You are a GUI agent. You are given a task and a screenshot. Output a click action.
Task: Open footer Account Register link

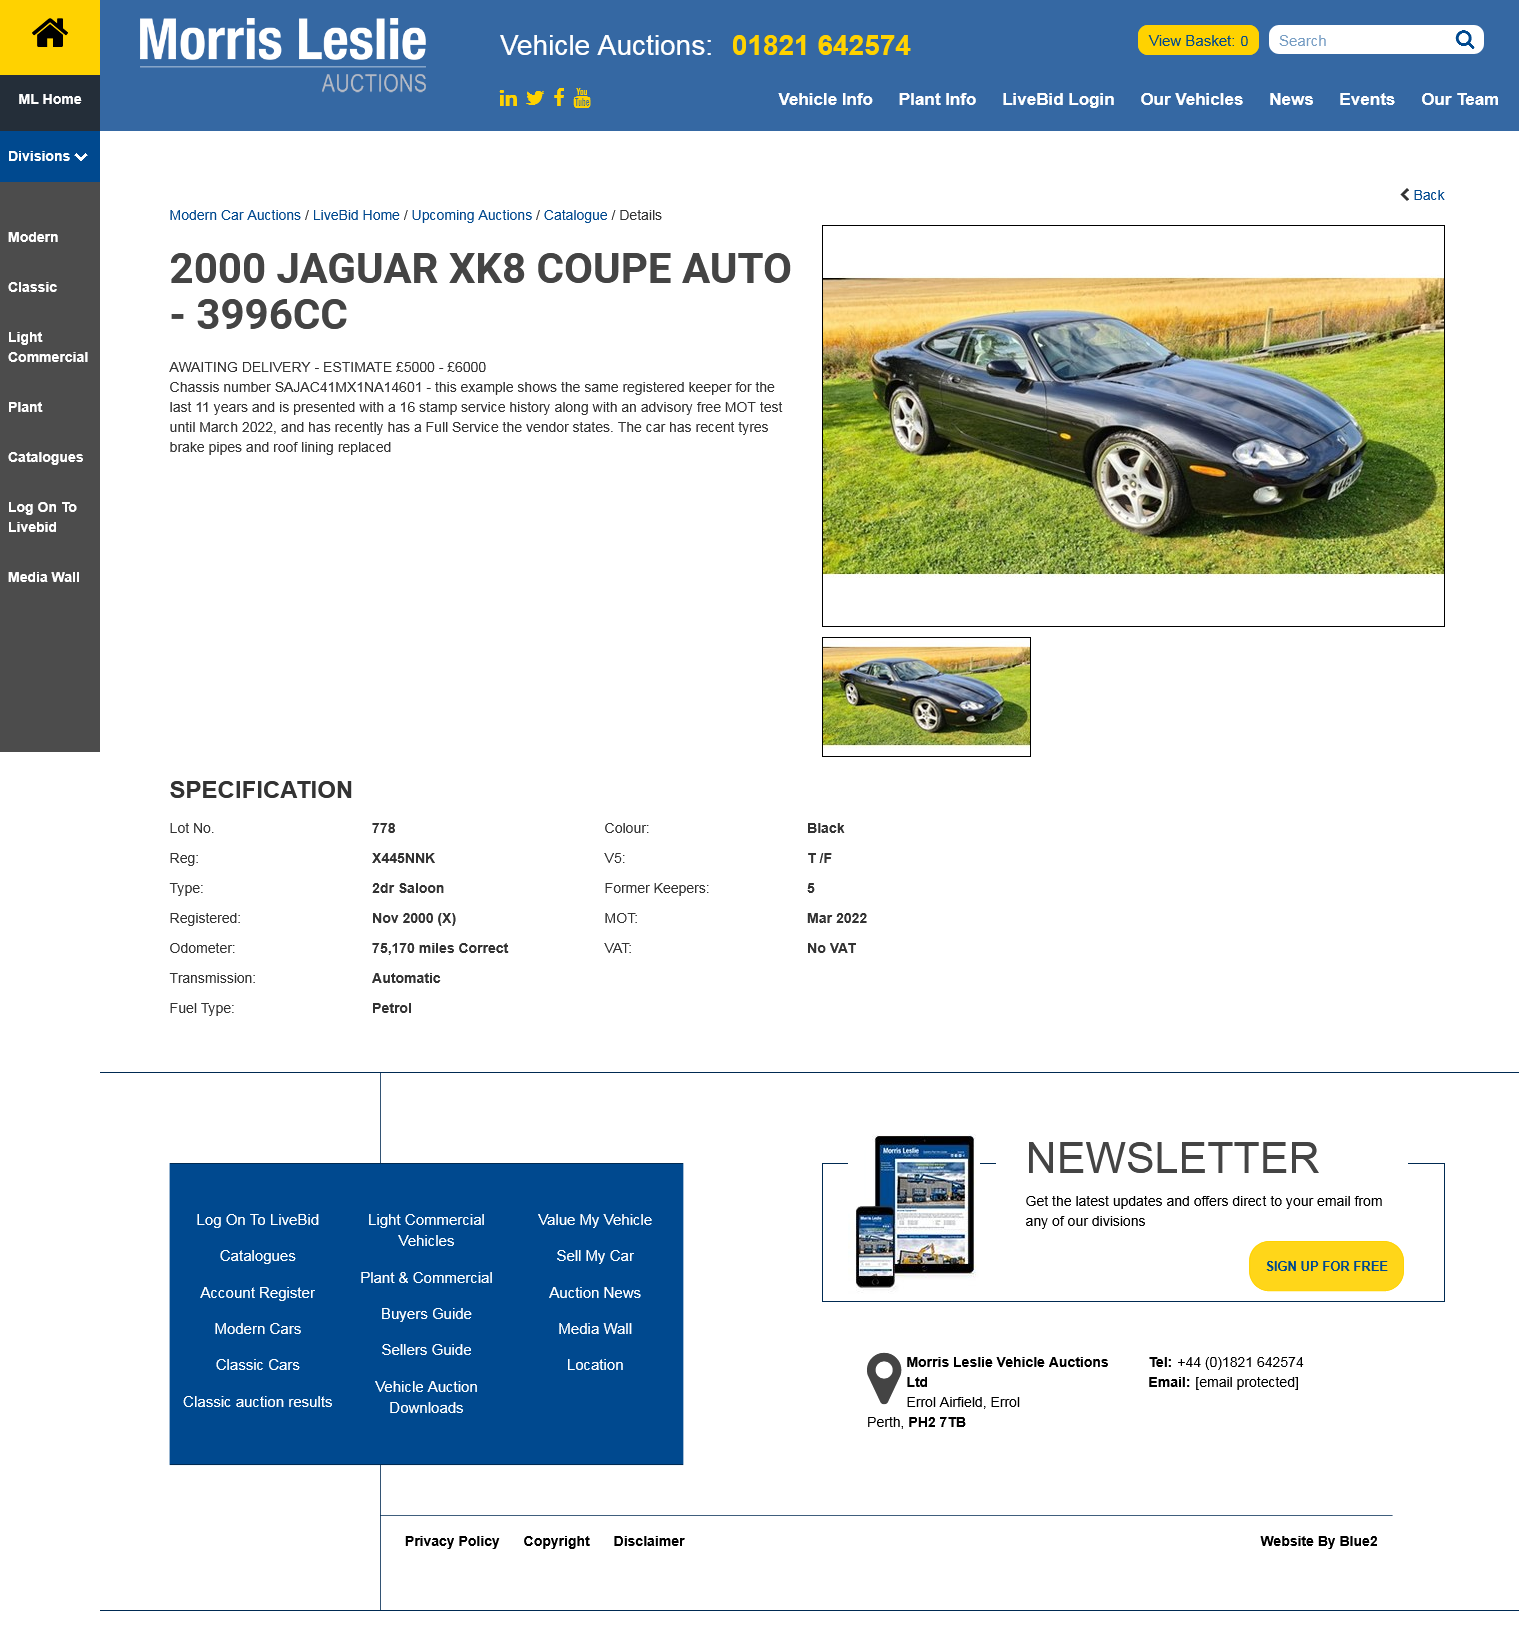[257, 1293]
